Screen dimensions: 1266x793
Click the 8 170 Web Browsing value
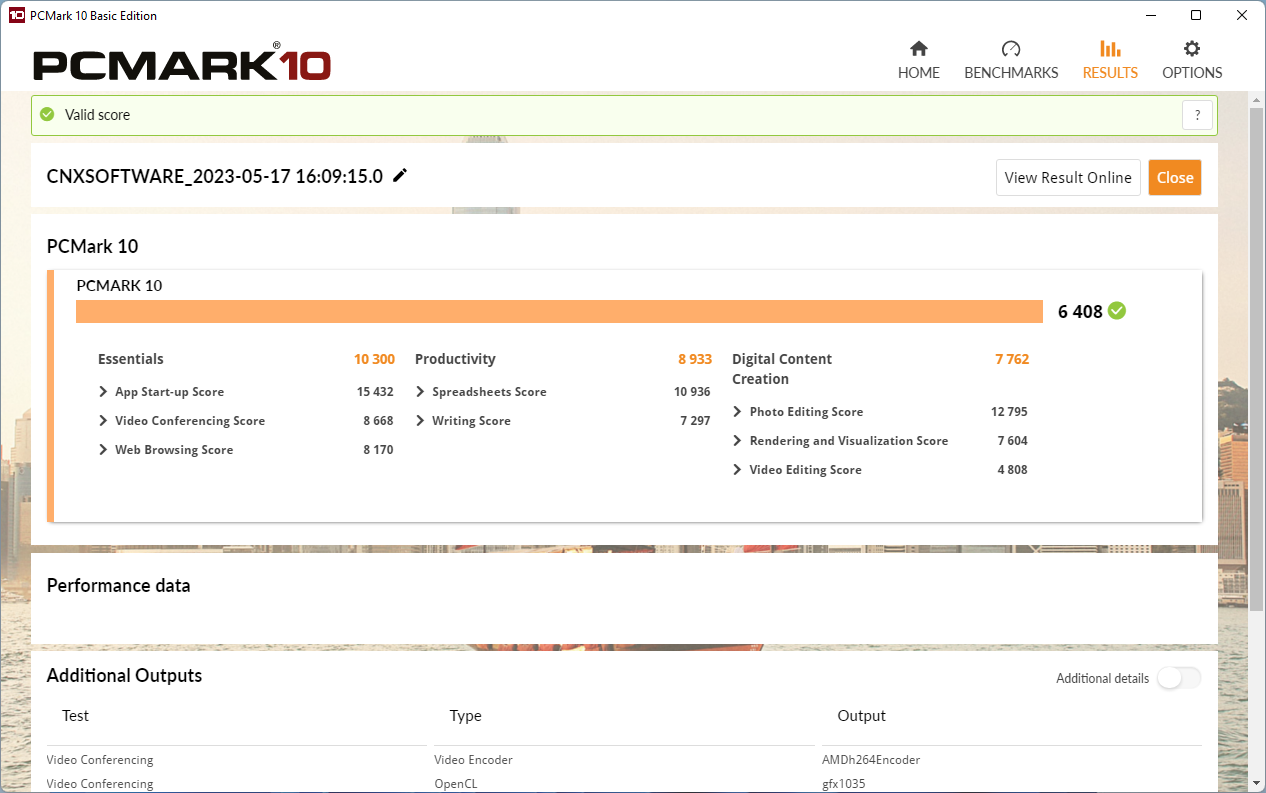point(378,450)
